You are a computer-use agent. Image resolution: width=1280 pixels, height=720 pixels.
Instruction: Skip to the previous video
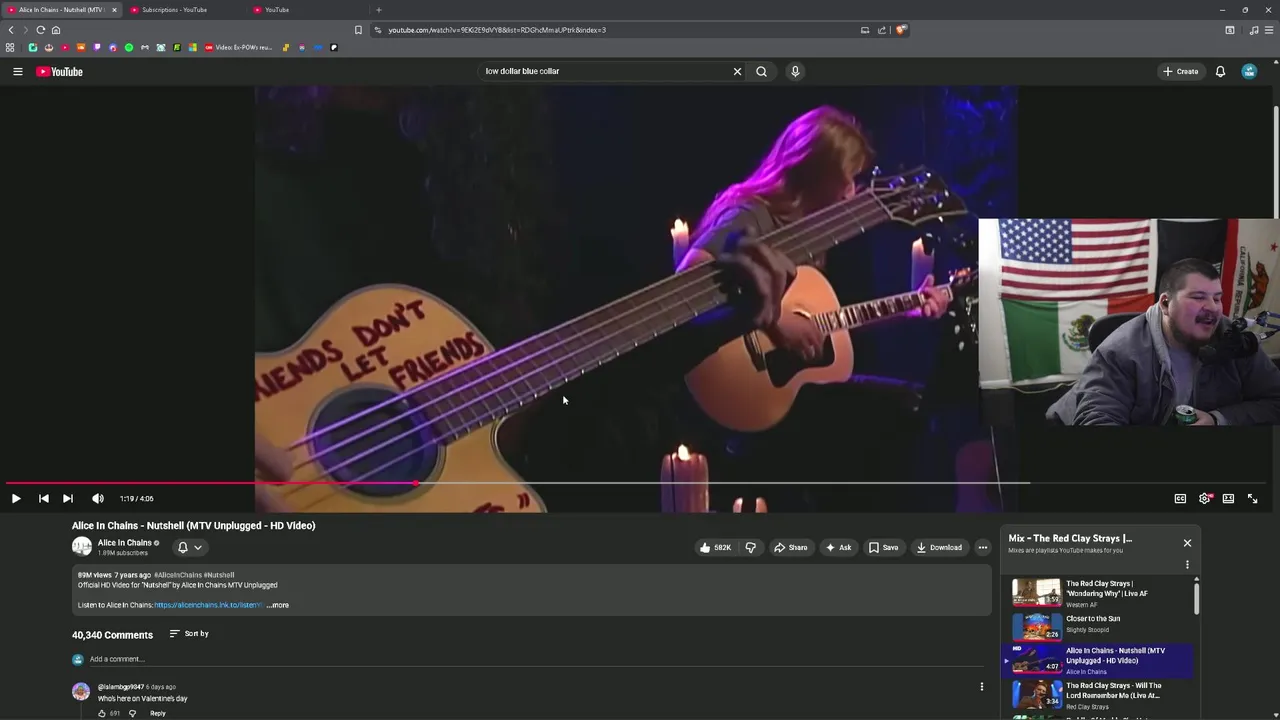click(x=43, y=498)
